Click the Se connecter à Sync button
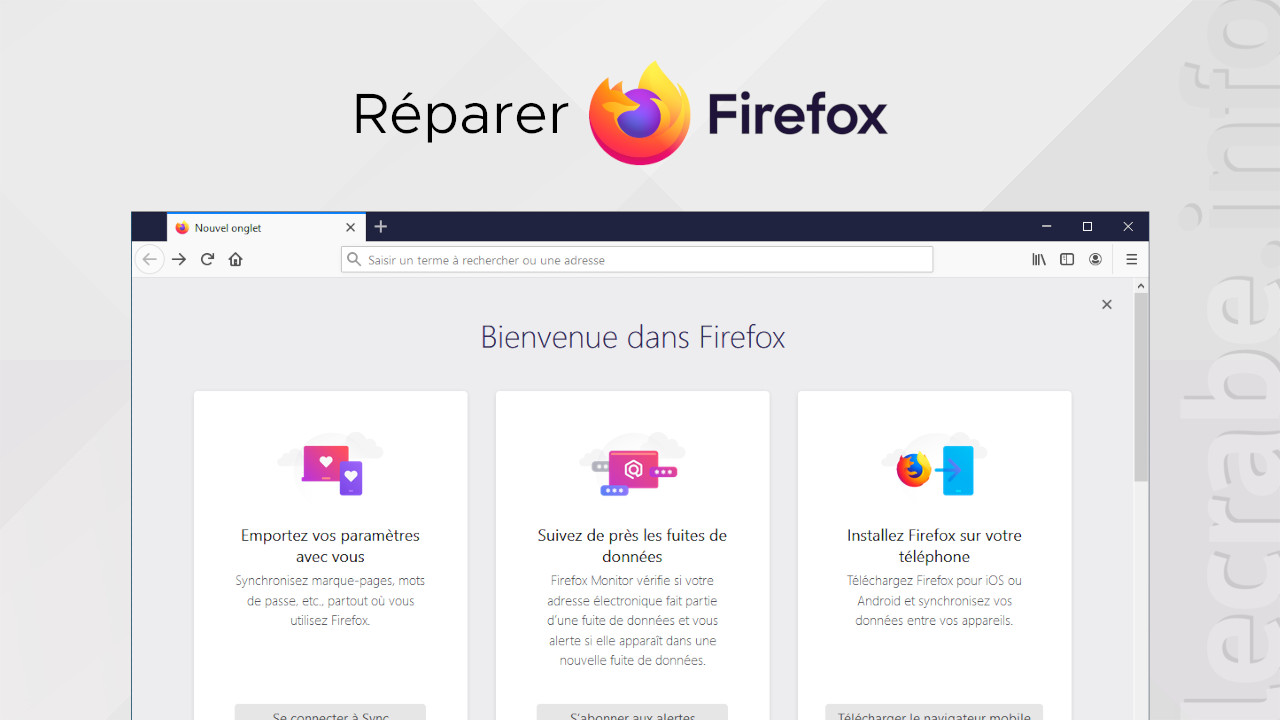 tap(330, 712)
